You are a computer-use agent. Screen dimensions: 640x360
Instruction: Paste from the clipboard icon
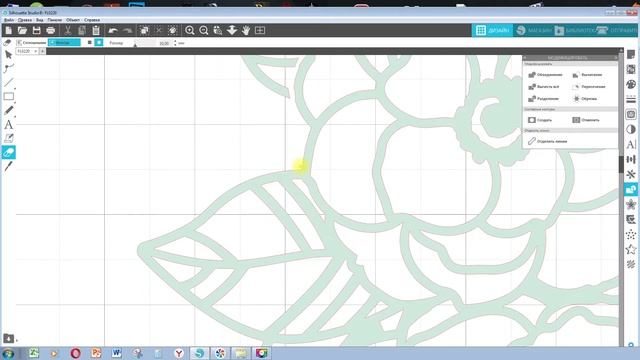coord(96,30)
